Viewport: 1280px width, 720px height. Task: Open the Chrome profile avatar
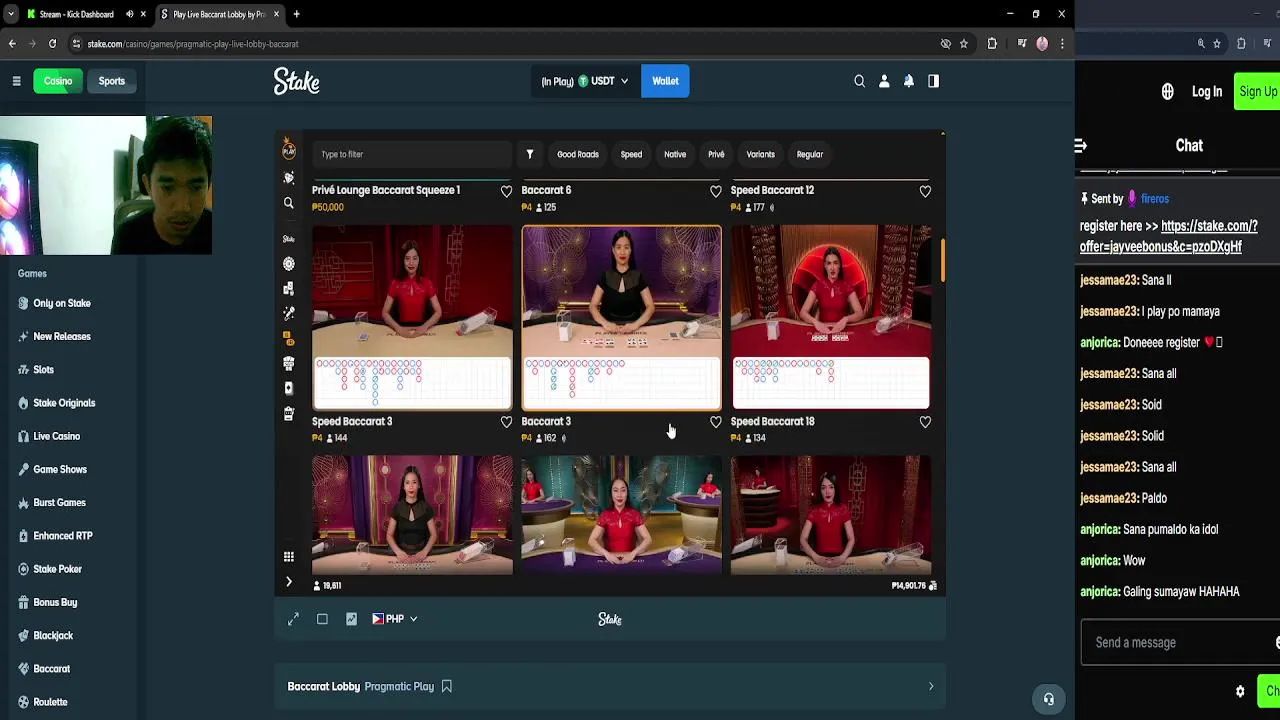pos(1042,44)
